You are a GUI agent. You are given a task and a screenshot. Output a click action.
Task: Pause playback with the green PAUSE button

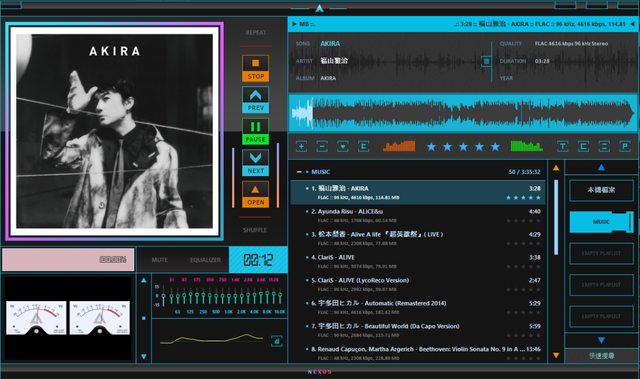coord(256,131)
